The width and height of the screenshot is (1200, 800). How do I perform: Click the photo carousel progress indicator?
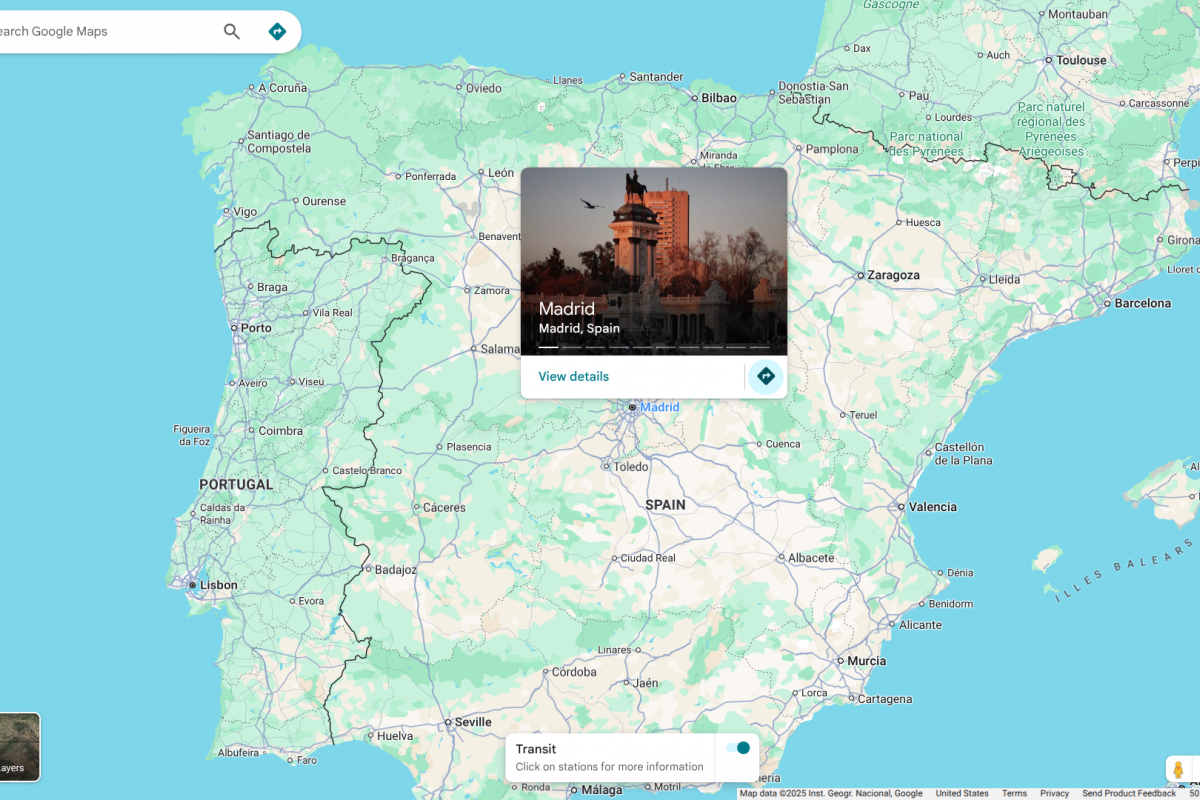(653, 347)
